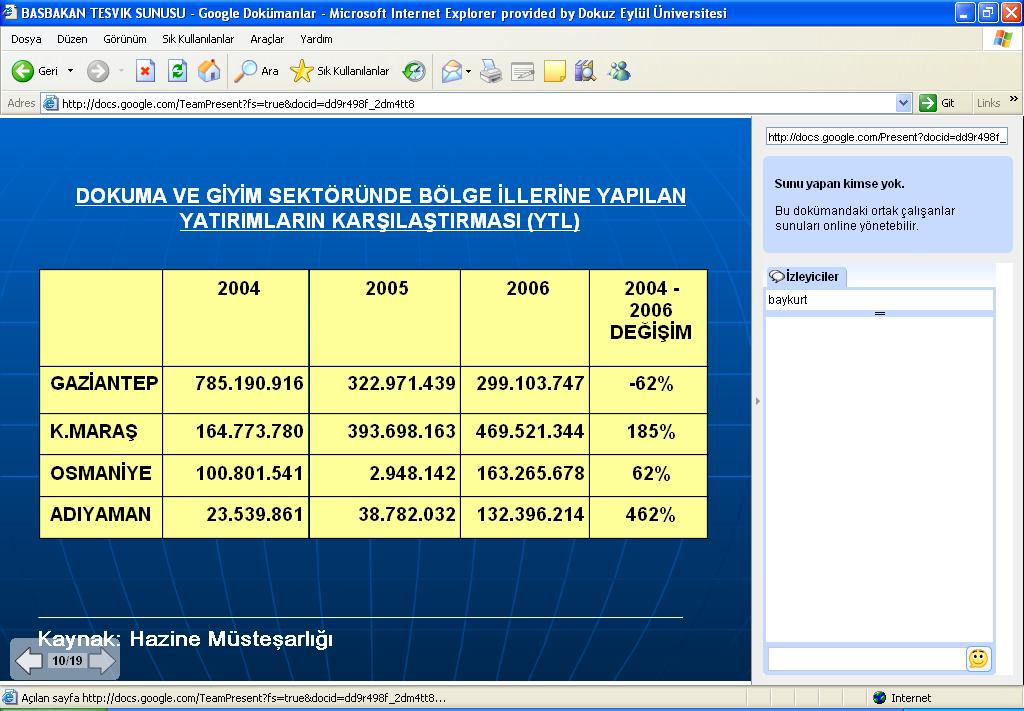1024x711 pixels.
Task: Open the Araçlar menu
Action: tap(267, 39)
